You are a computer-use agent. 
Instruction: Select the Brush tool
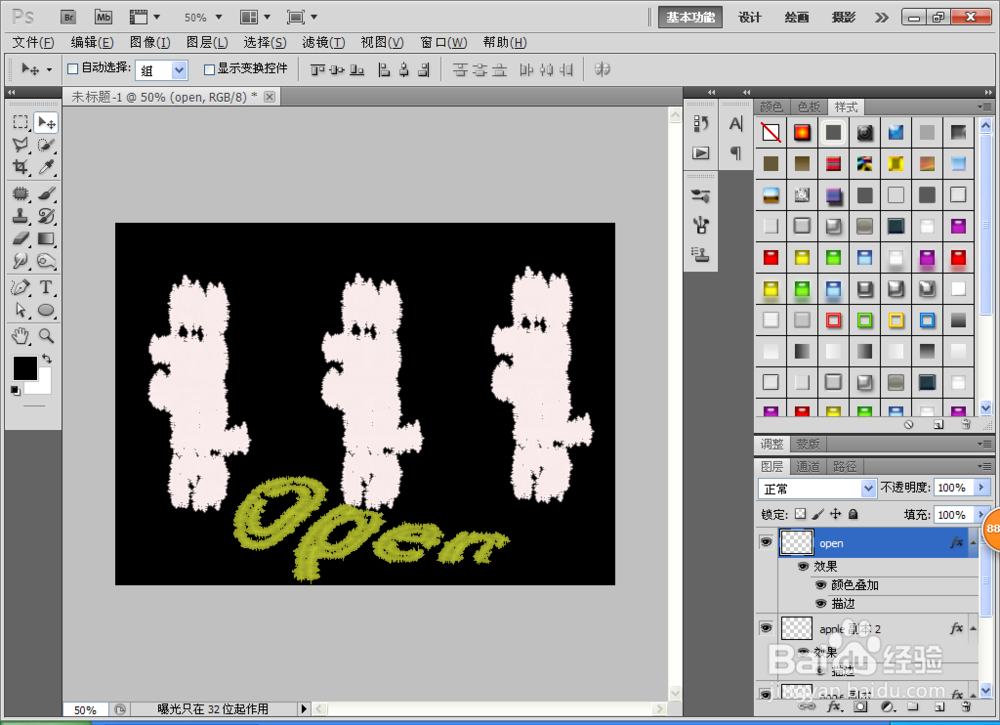(46, 193)
